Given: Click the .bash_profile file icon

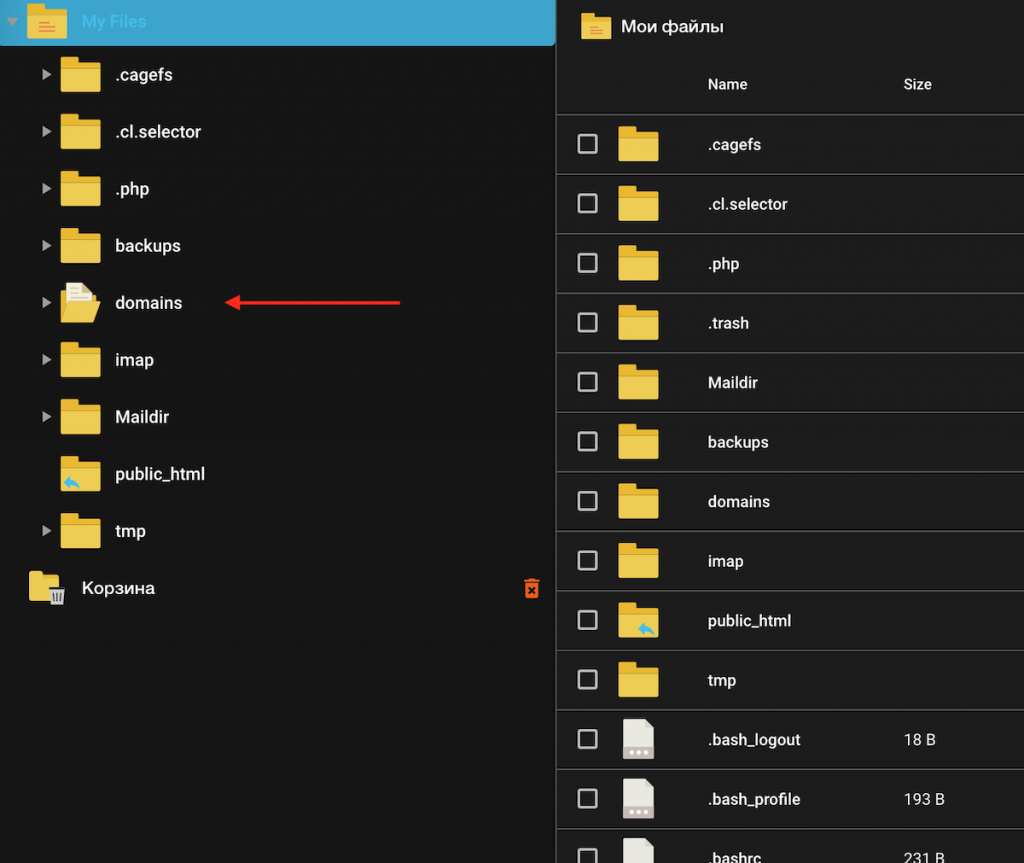Looking at the screenshot, I should (638, 799).
